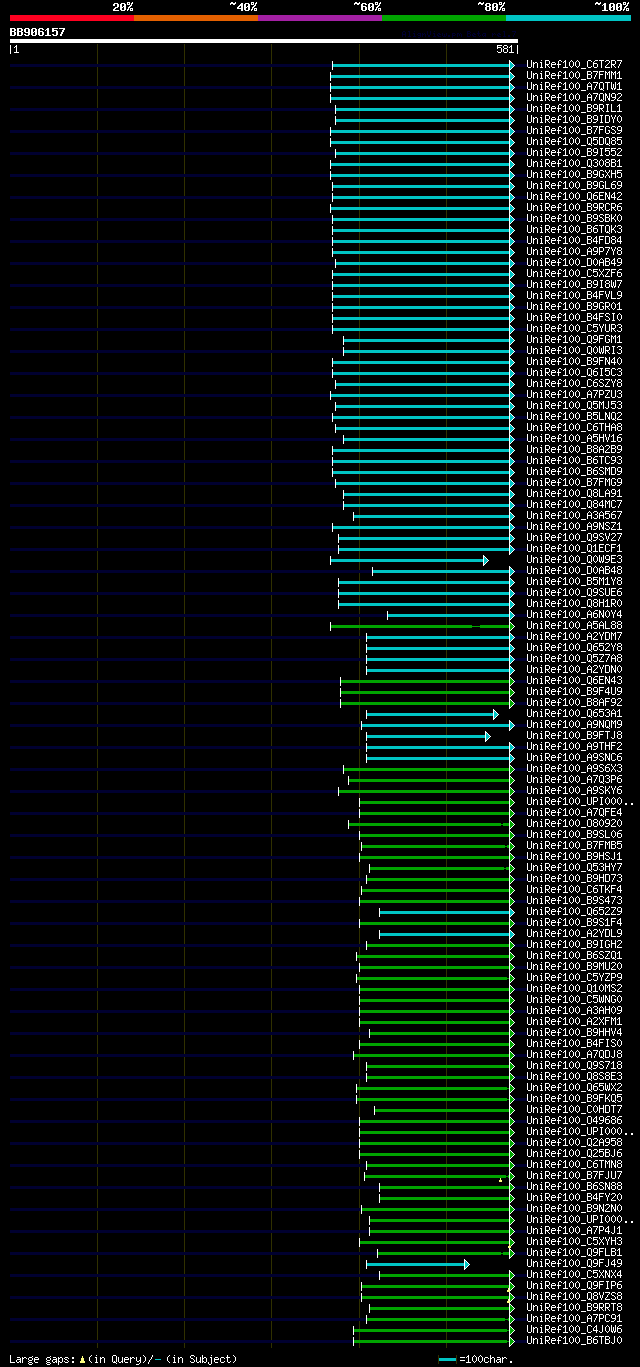Click the green alignment bar for A5AL88
Screen dimensions: 640x1367
tap(422, 626)
